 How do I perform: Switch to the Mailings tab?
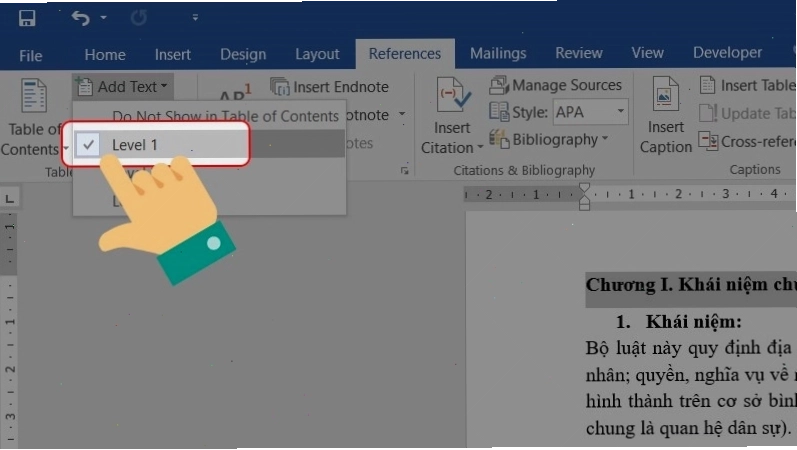tap(498, 53)
